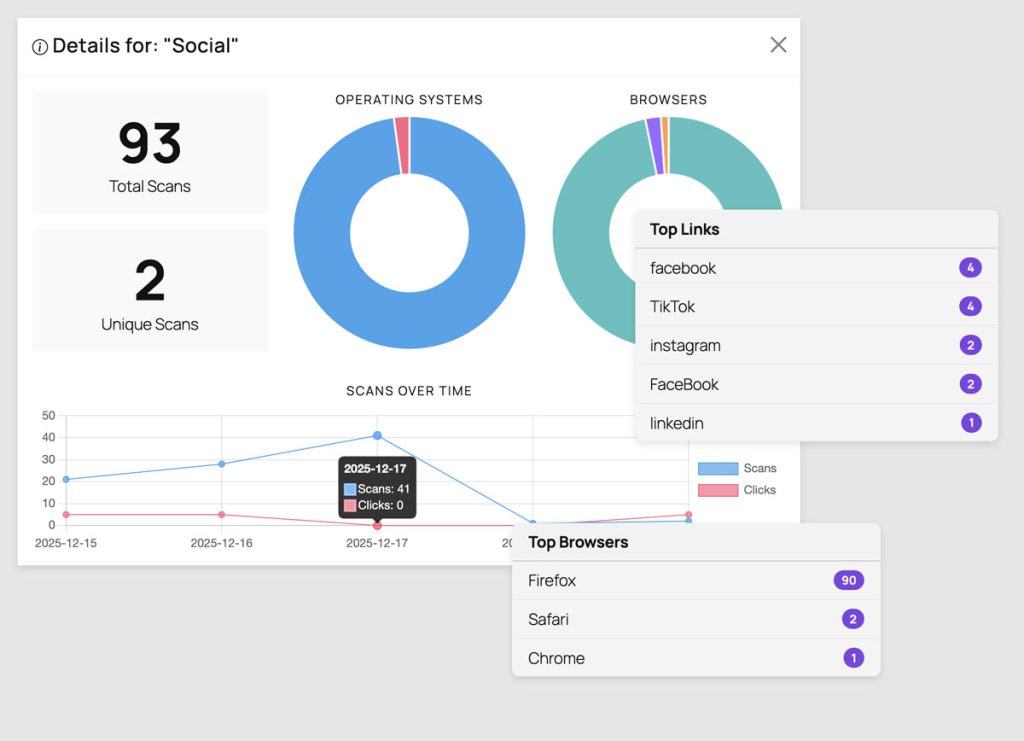Viewport: 1024px width, 741px height.
Task: Click the Unique Scans card
Action: (150, 290)
